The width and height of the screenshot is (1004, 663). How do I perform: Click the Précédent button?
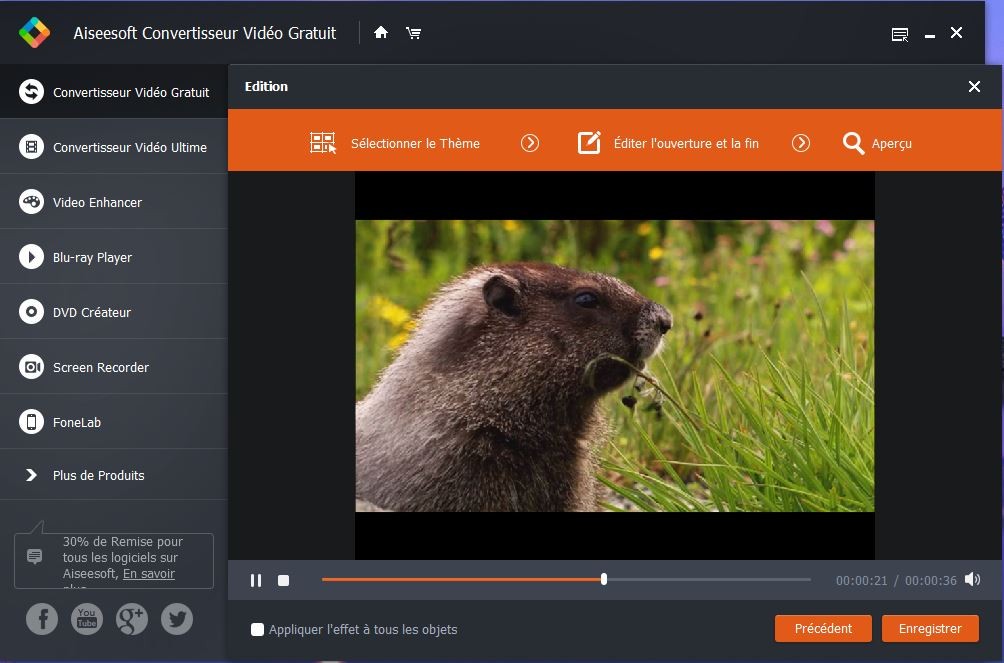coord(823,628)
